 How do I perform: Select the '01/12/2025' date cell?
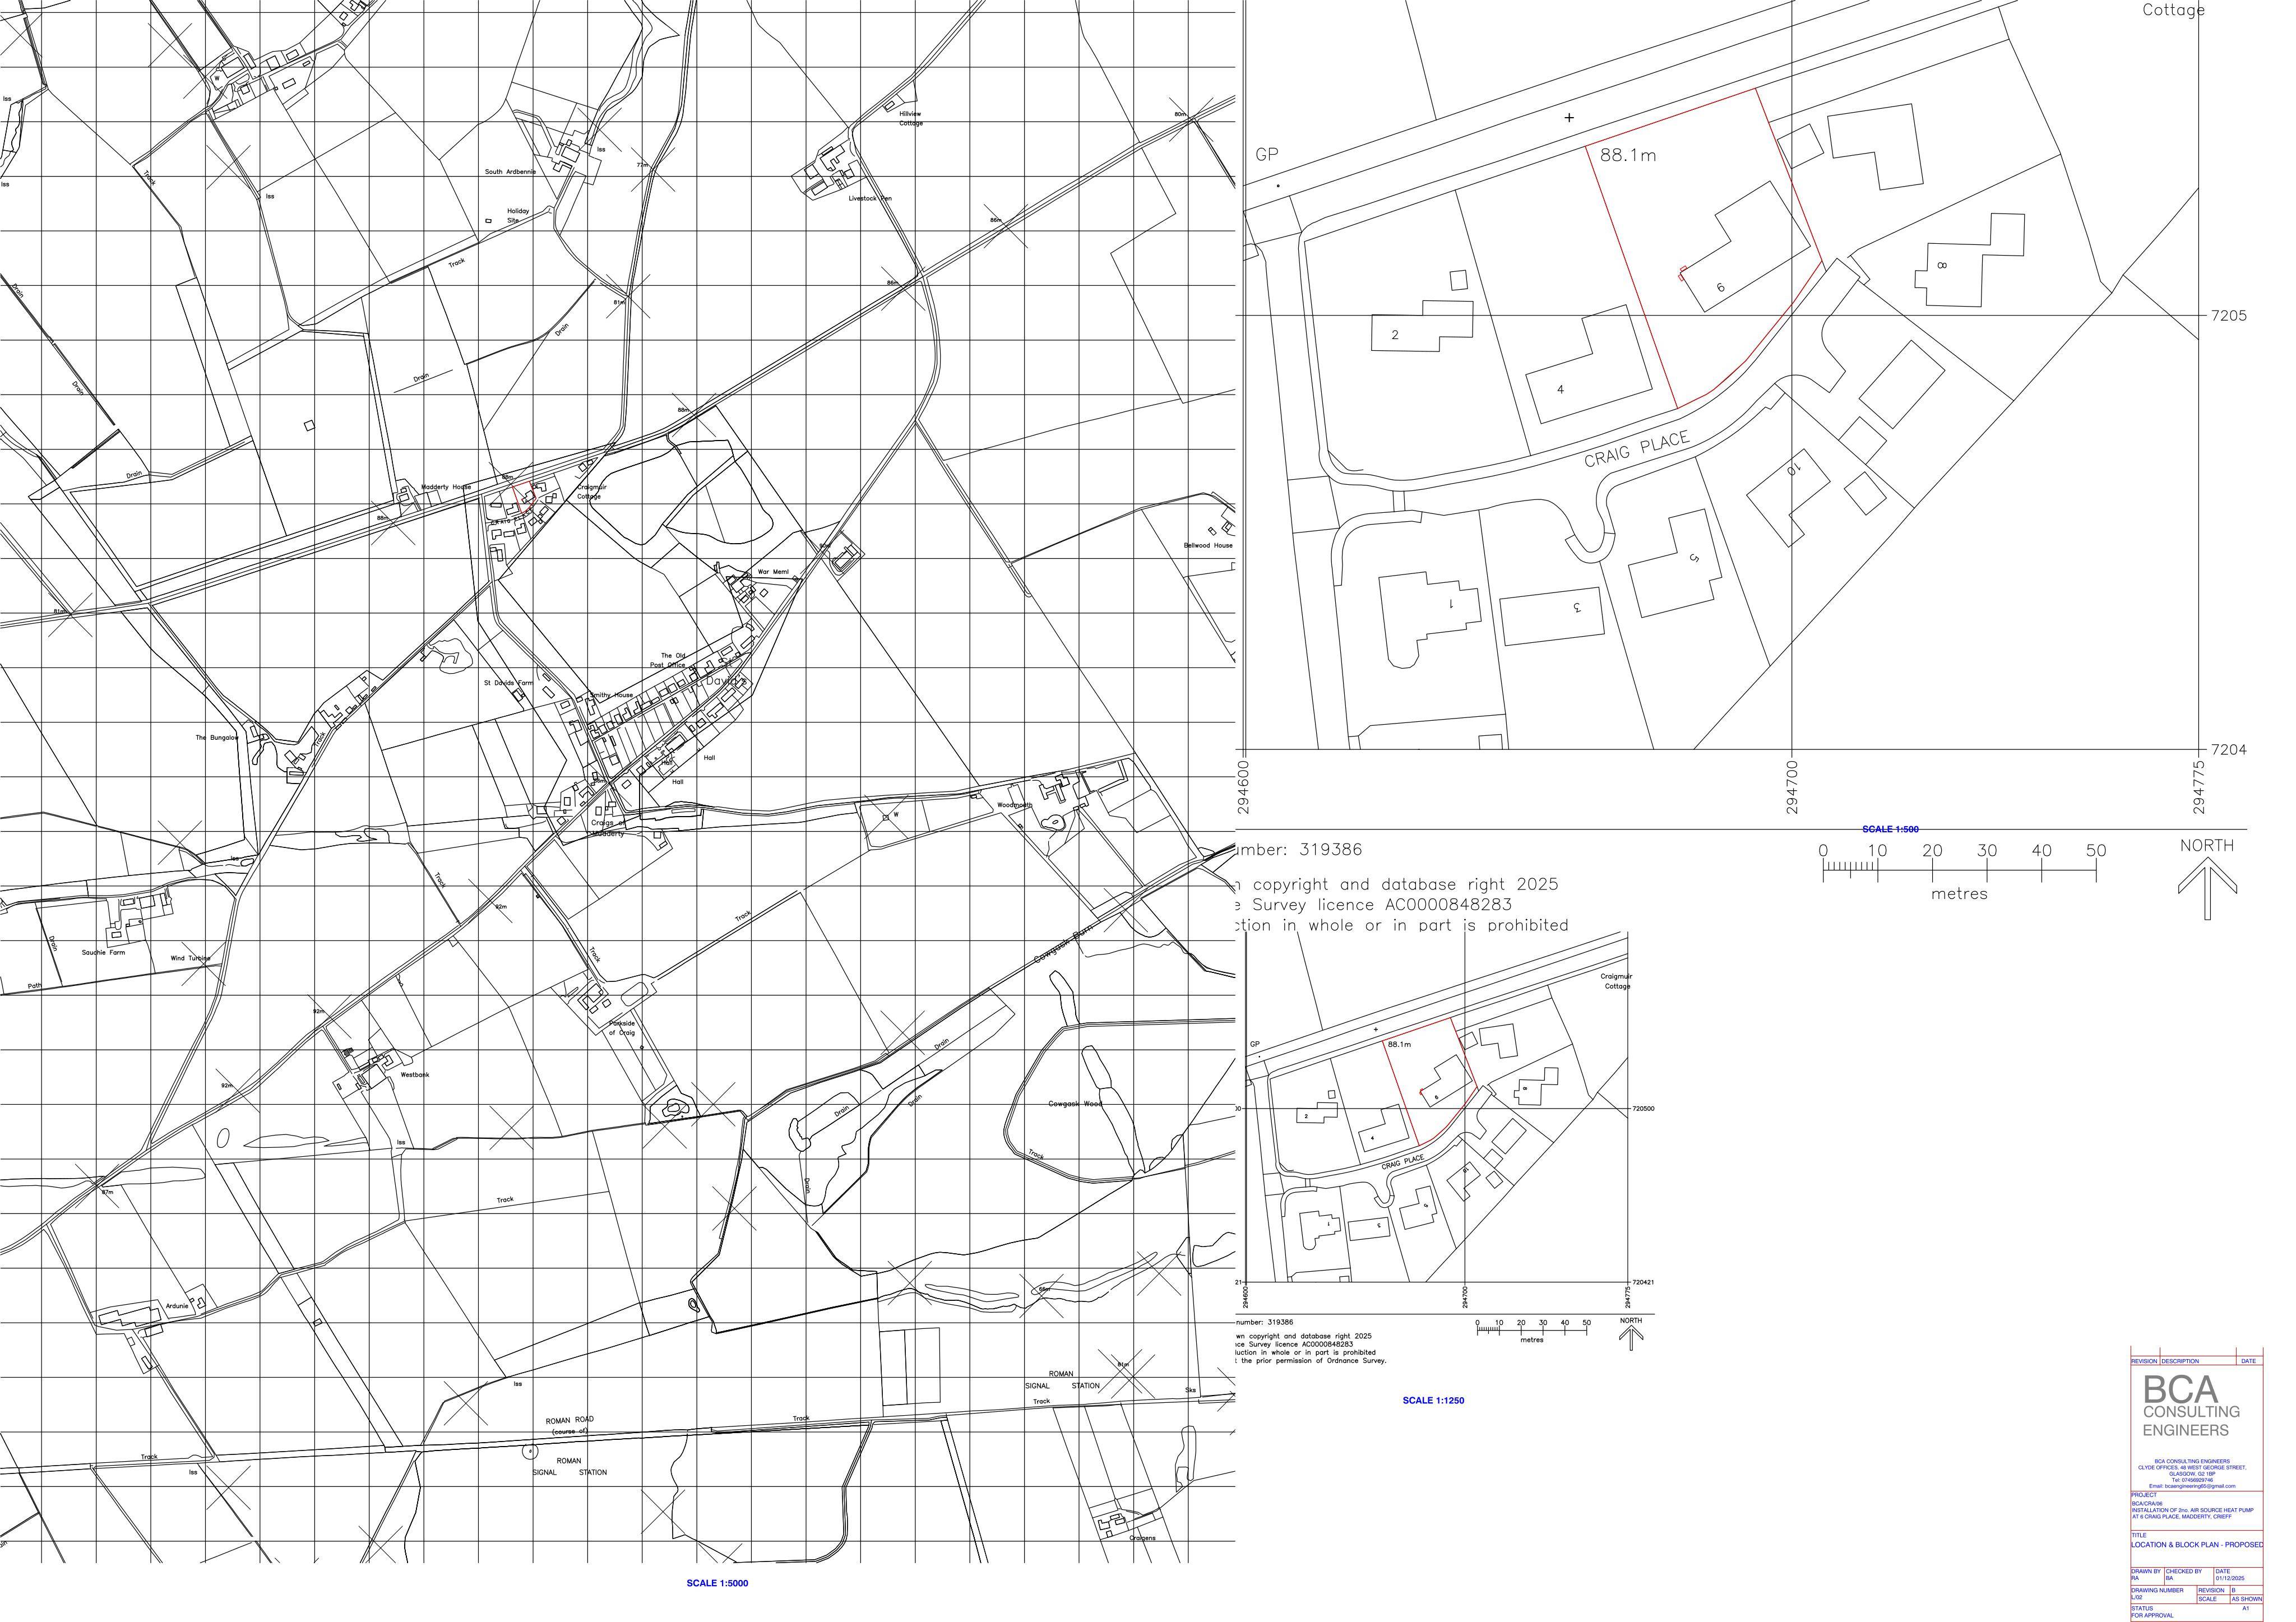2230,1578
